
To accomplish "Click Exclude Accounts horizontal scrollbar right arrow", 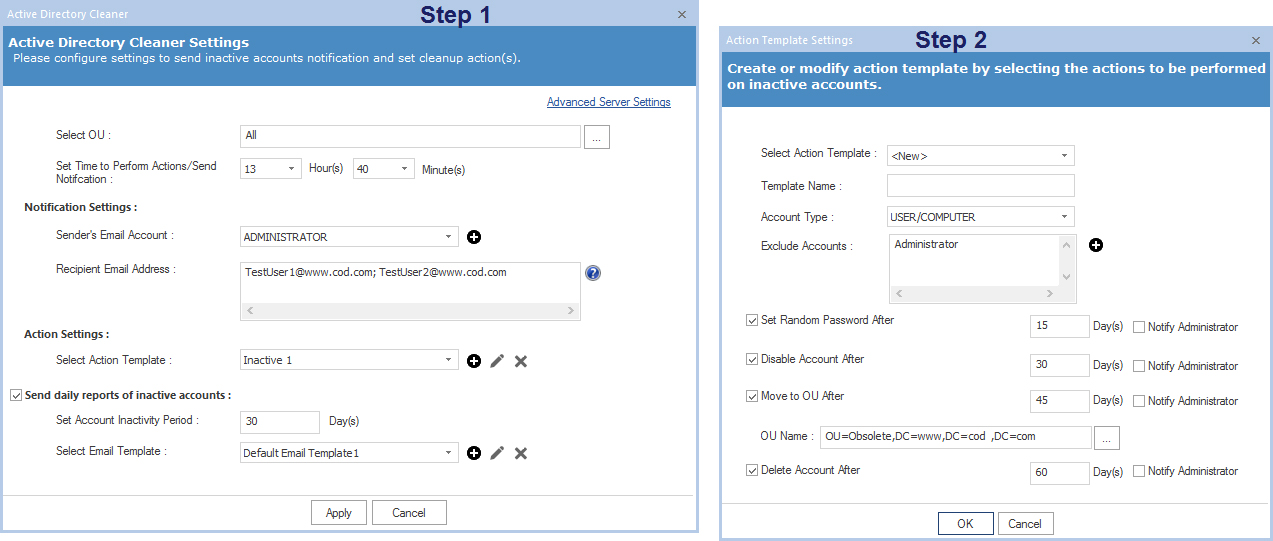I will click(1050, 294).
